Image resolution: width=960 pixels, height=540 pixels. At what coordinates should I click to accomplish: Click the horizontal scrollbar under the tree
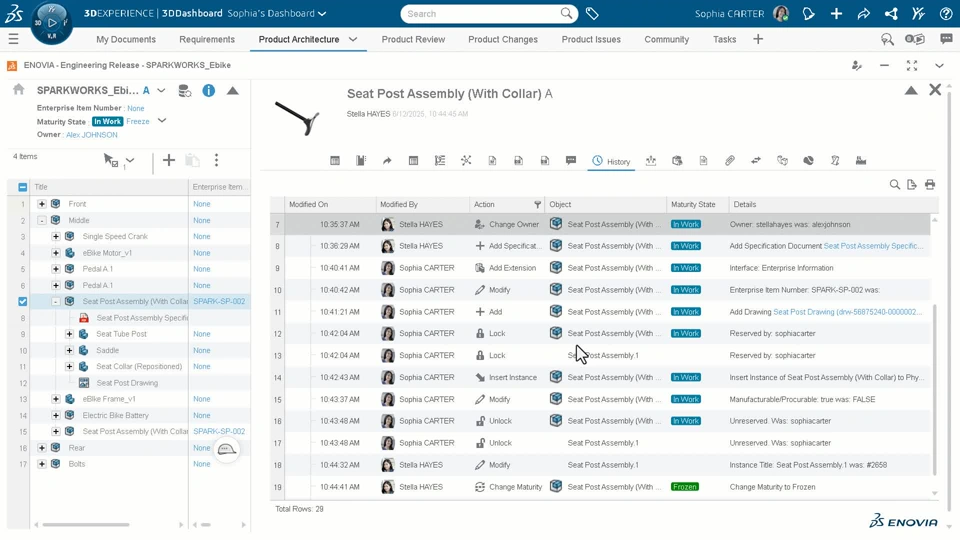point(86,525)
